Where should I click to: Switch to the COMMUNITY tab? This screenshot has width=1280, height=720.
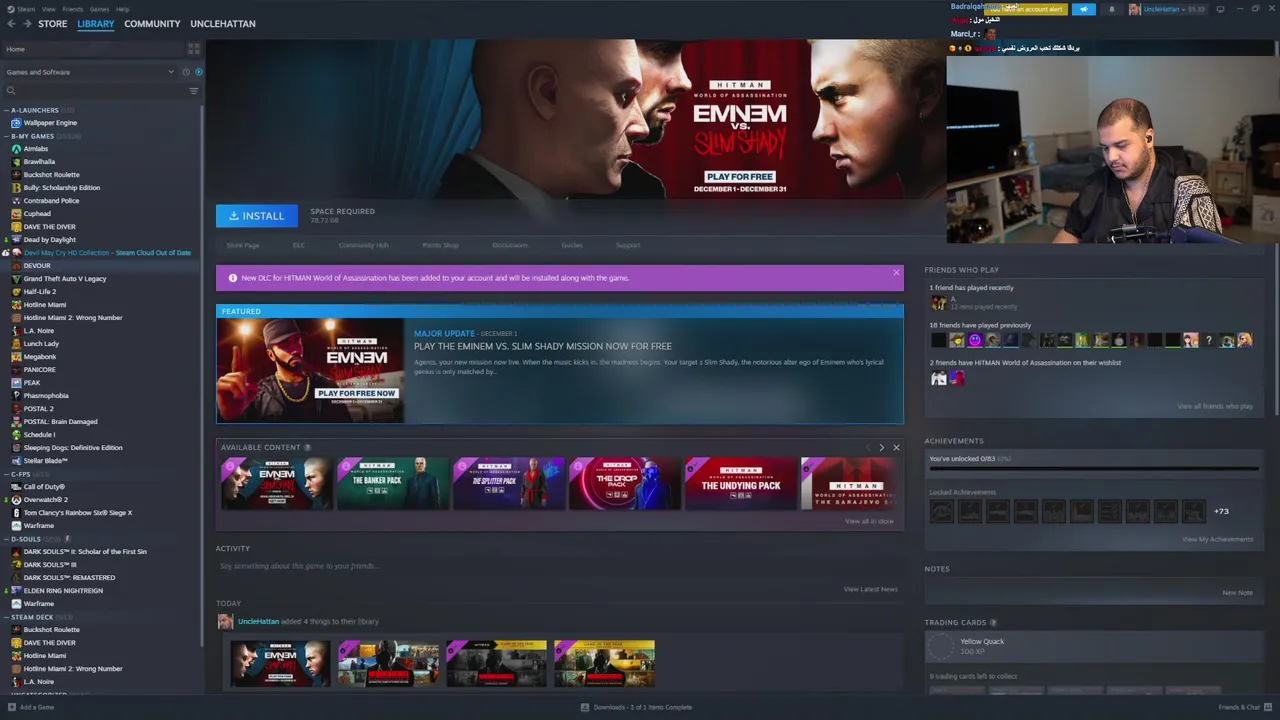coord(152,24)
